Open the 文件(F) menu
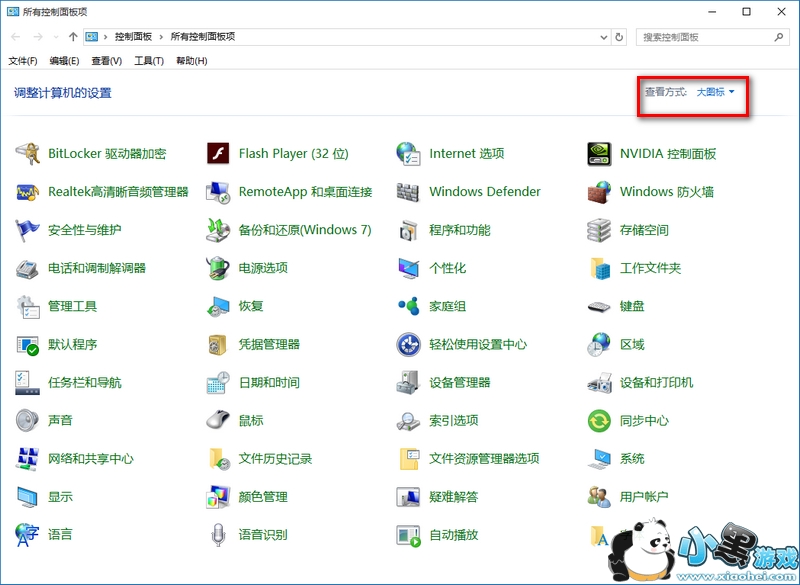Image resolution: width=800 pixels, height=585 pixels. (23, 61)
